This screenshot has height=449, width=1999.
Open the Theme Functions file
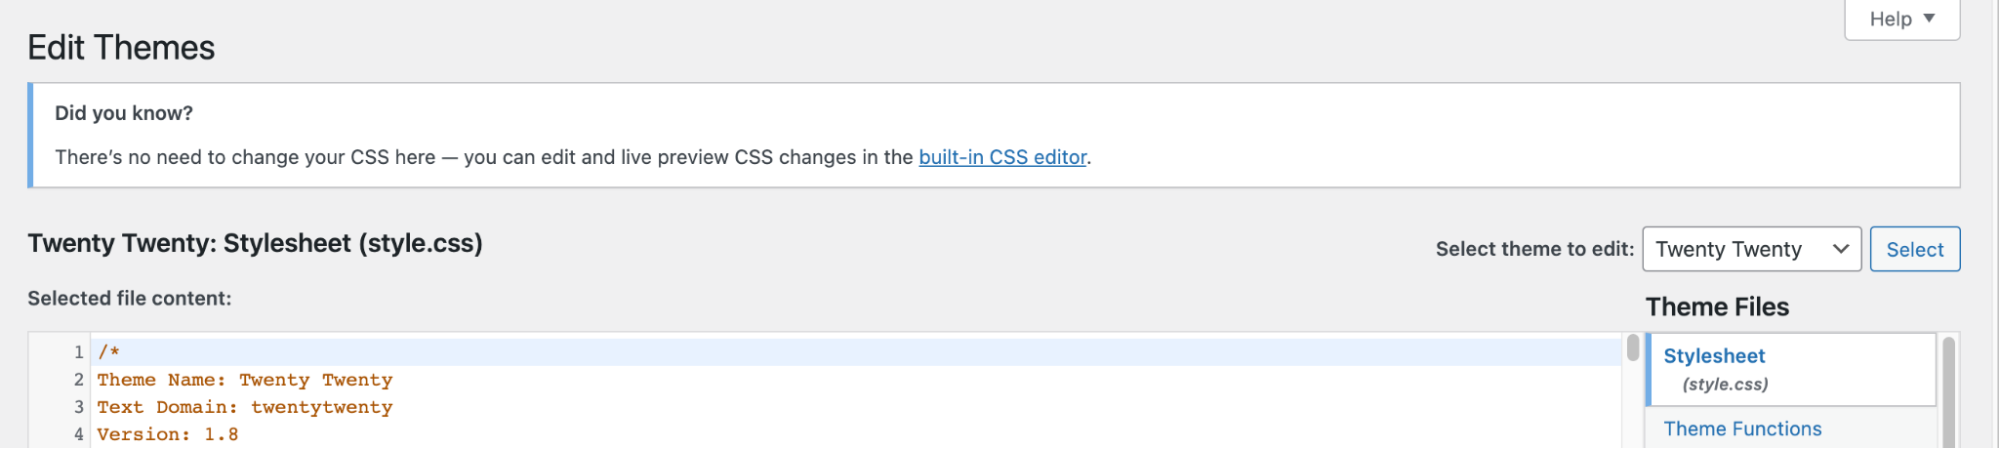[1742, 428]
